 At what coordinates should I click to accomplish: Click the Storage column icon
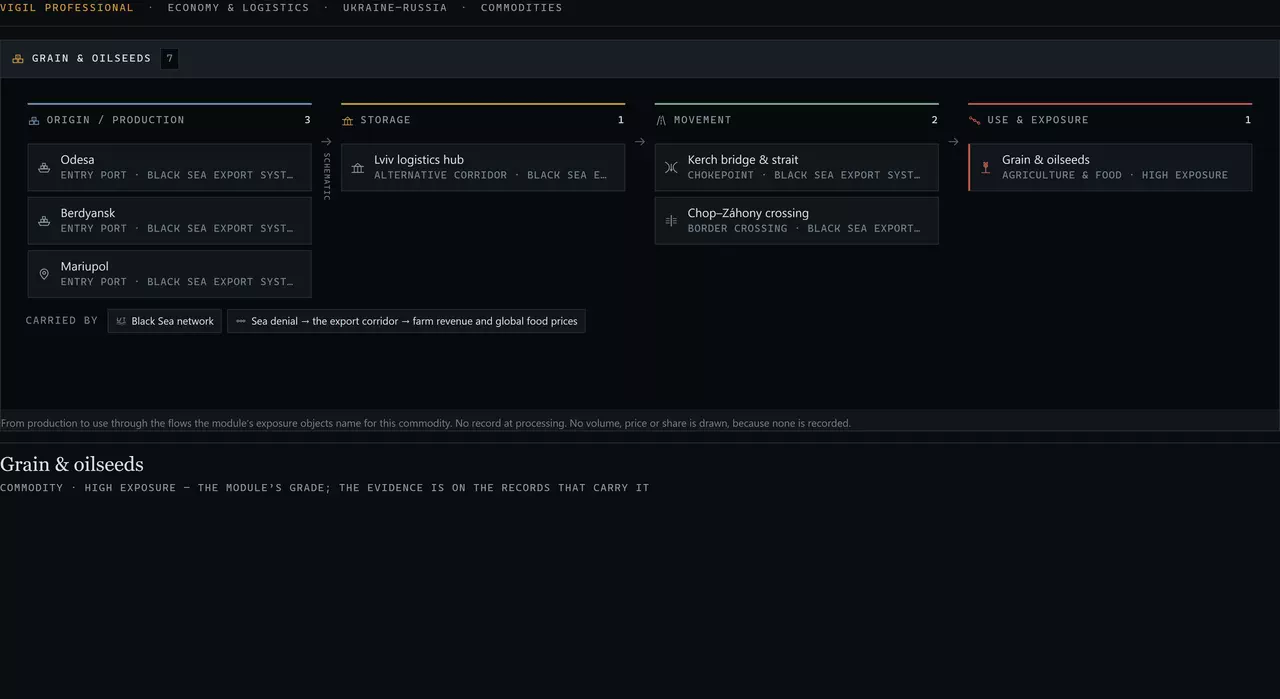[x=348, y=120]
